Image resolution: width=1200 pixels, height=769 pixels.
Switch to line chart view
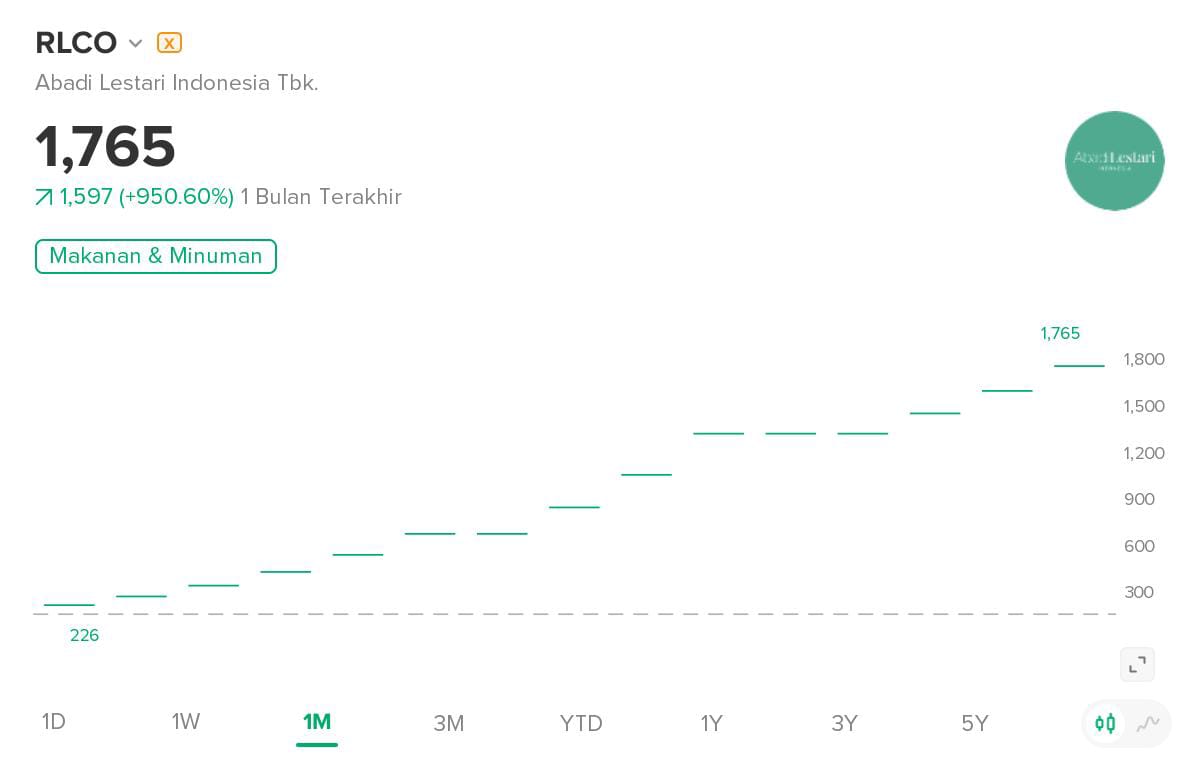[1148, 723]
